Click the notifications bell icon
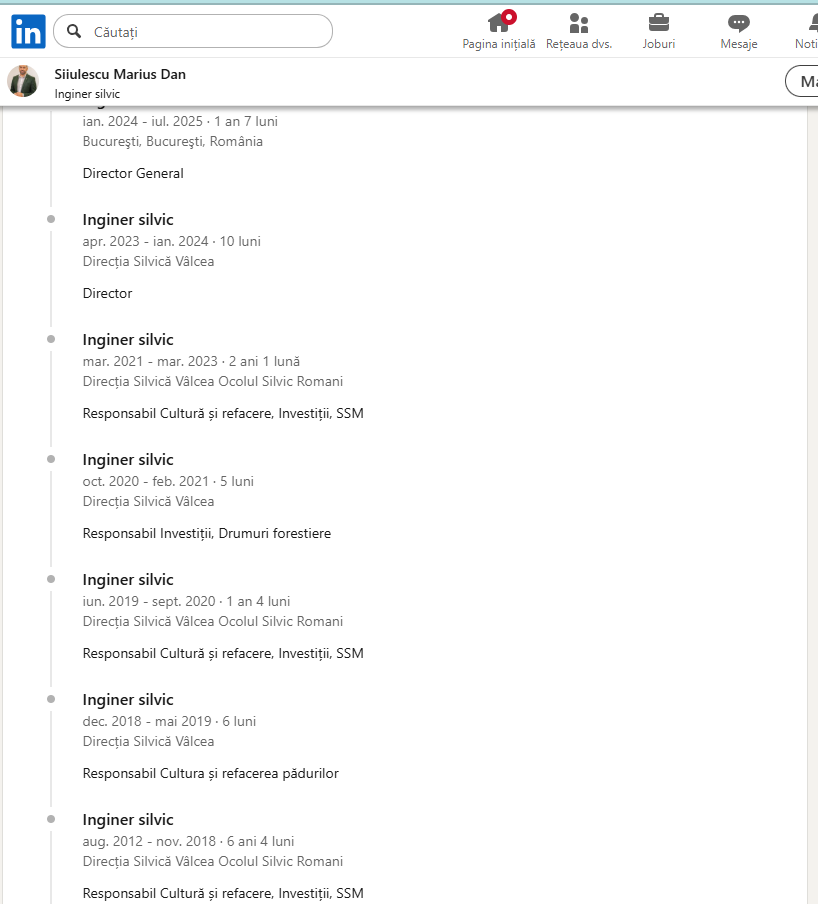Image resolution: width=818 pixels, height=904 pixels. [x=810, y=23]
